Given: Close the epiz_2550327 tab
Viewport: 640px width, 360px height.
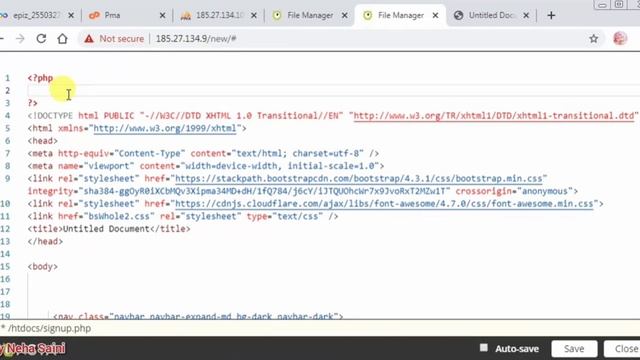Looking at the screenshot, I should (x=71, y=16).
